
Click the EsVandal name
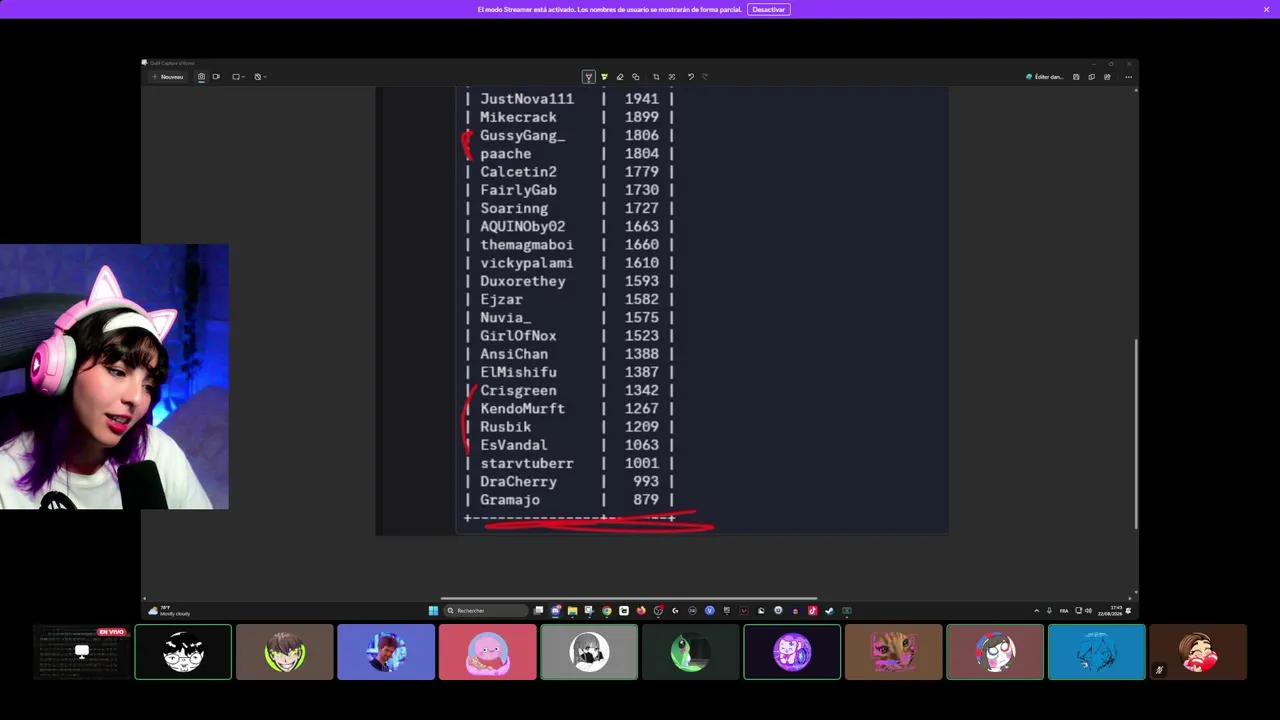tap(514, 445)
